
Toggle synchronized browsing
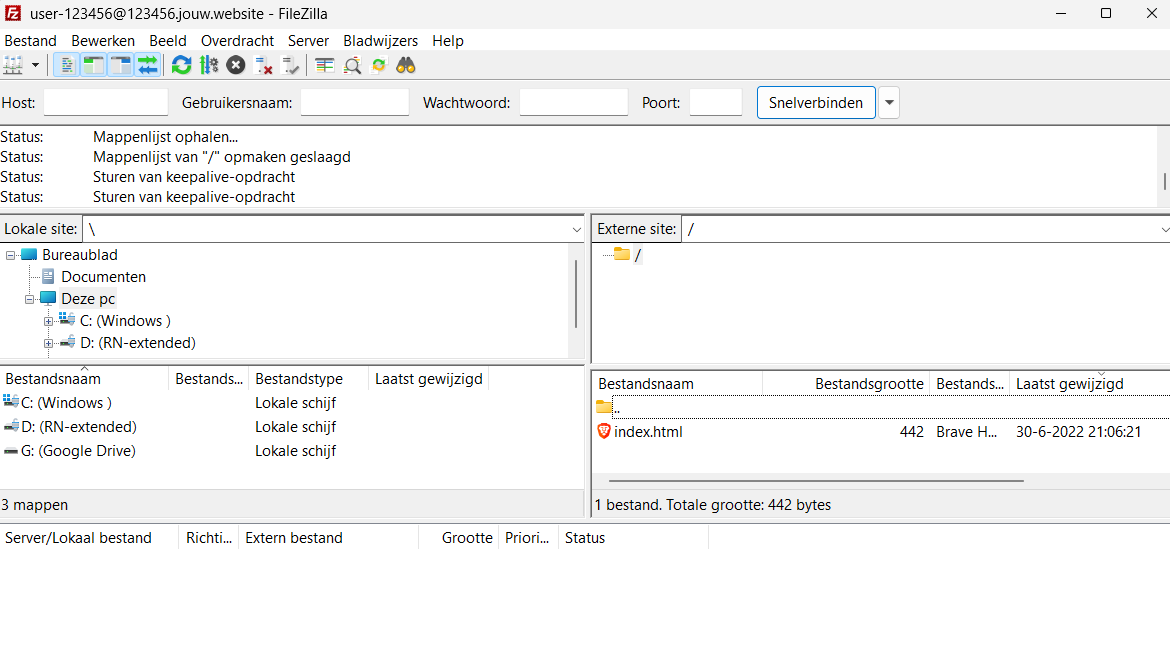[x=379, y=66]
